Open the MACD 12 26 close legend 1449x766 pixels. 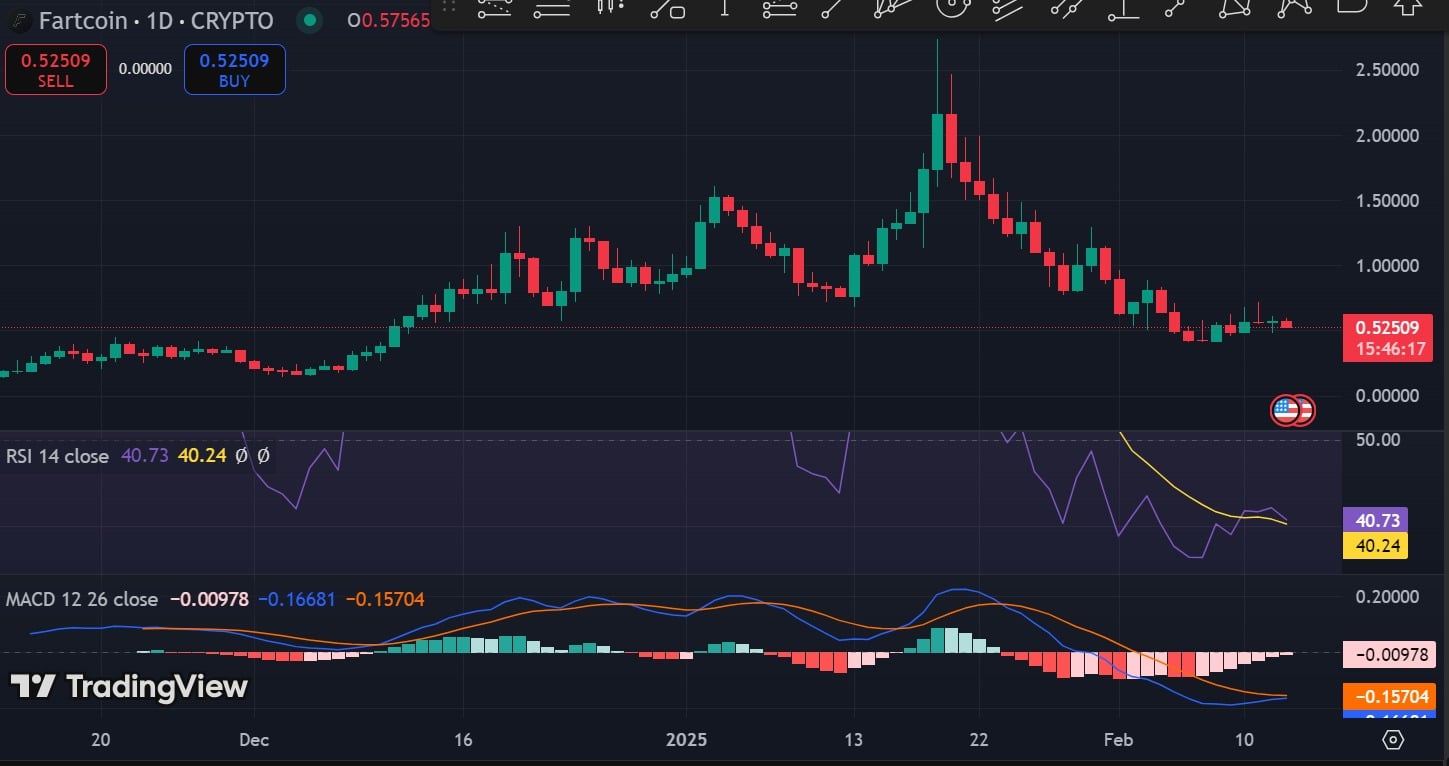coord(82,599)
